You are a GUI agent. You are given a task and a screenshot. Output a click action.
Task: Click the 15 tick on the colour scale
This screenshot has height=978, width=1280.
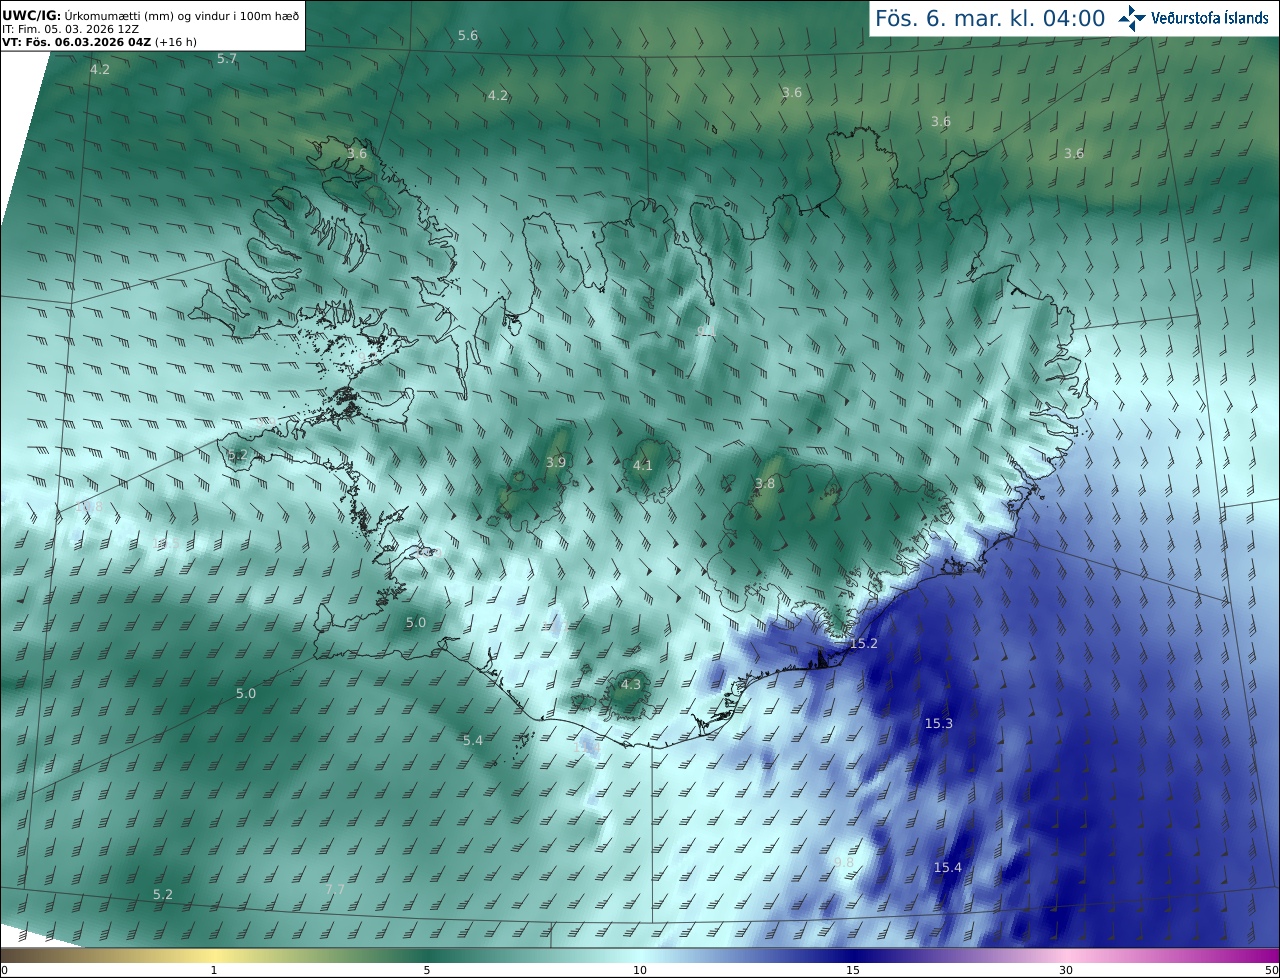(853, 970)
